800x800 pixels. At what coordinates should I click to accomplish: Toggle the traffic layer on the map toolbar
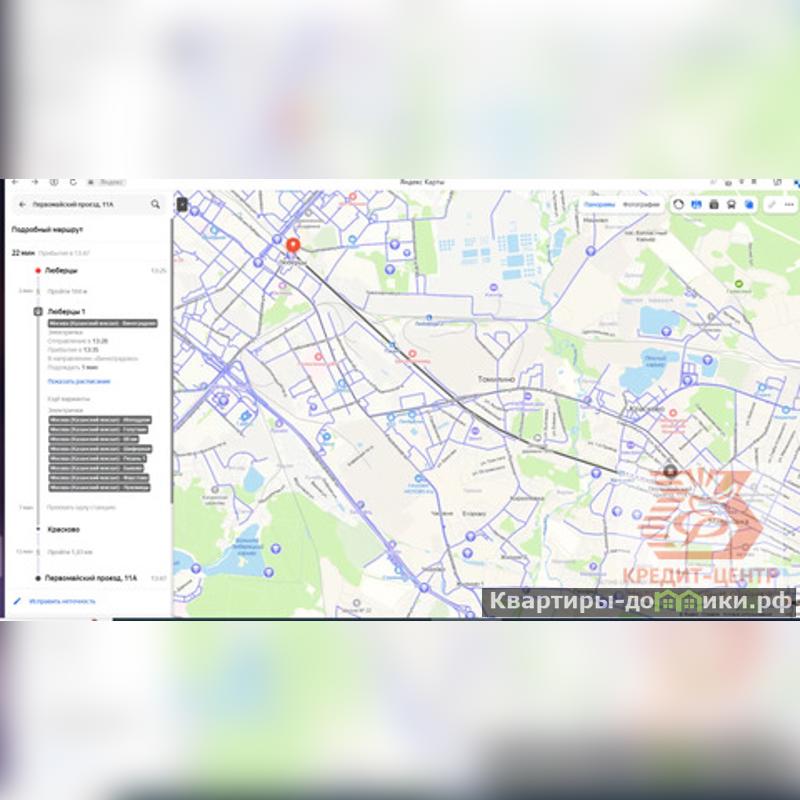(697, 204)
